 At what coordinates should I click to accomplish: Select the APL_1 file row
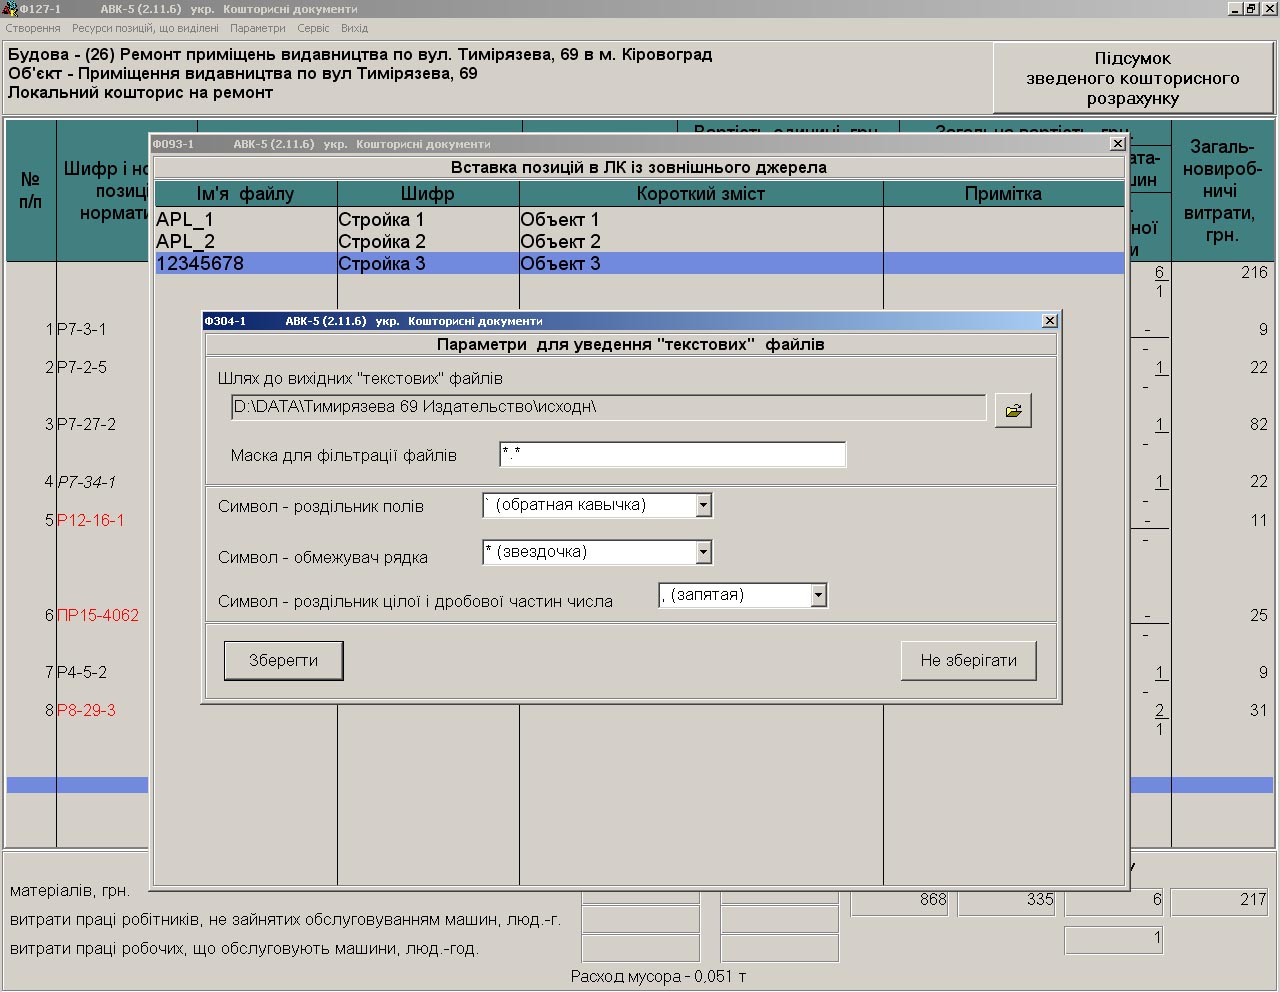tap(185, 220)
